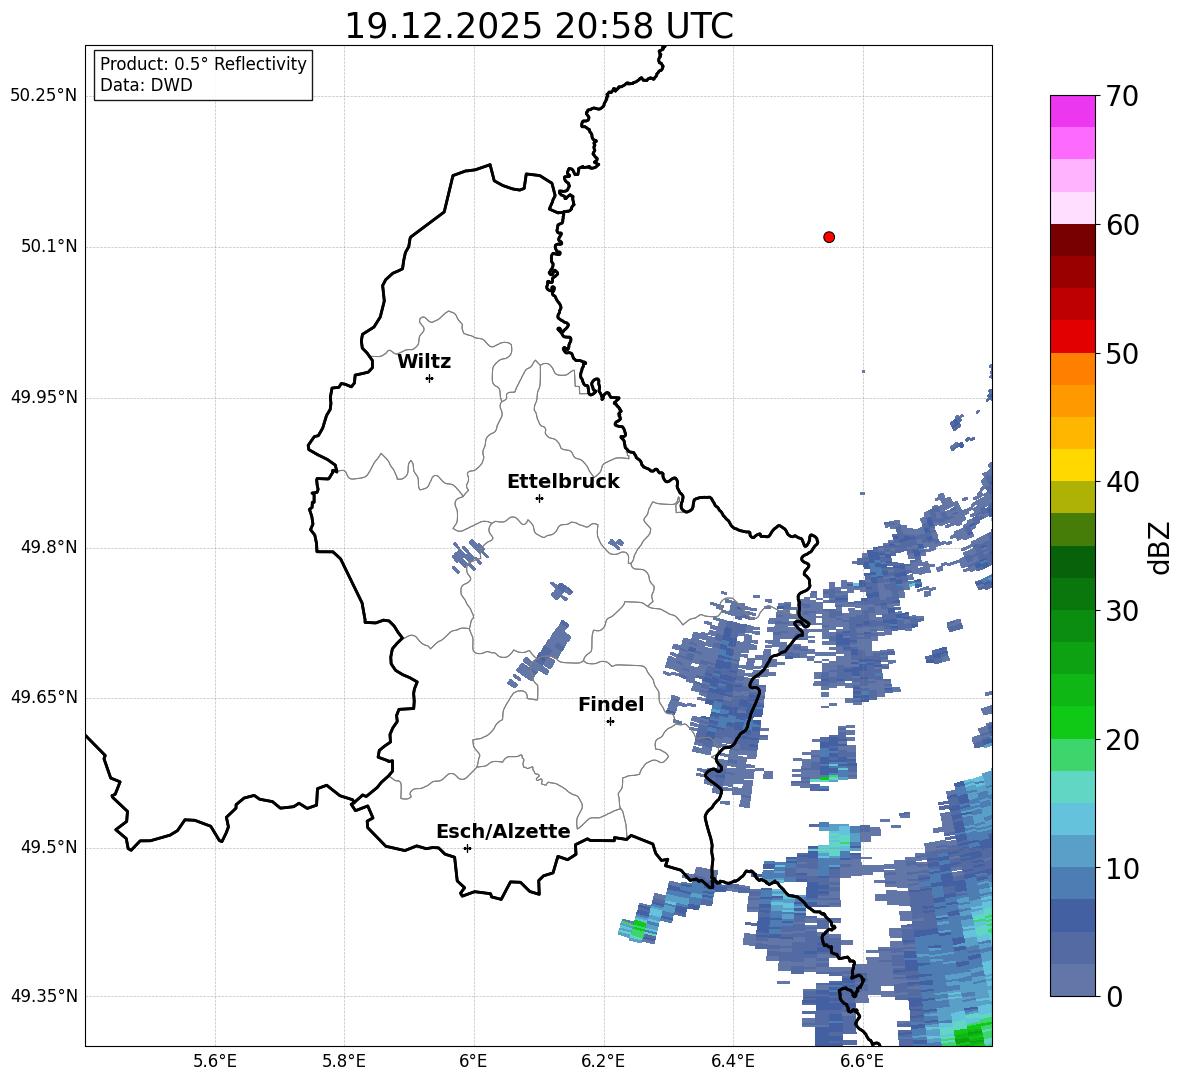Click the "49.8°N" latitude label
This screenshot has width=1184, height=1081.
(x=49, y=547)
